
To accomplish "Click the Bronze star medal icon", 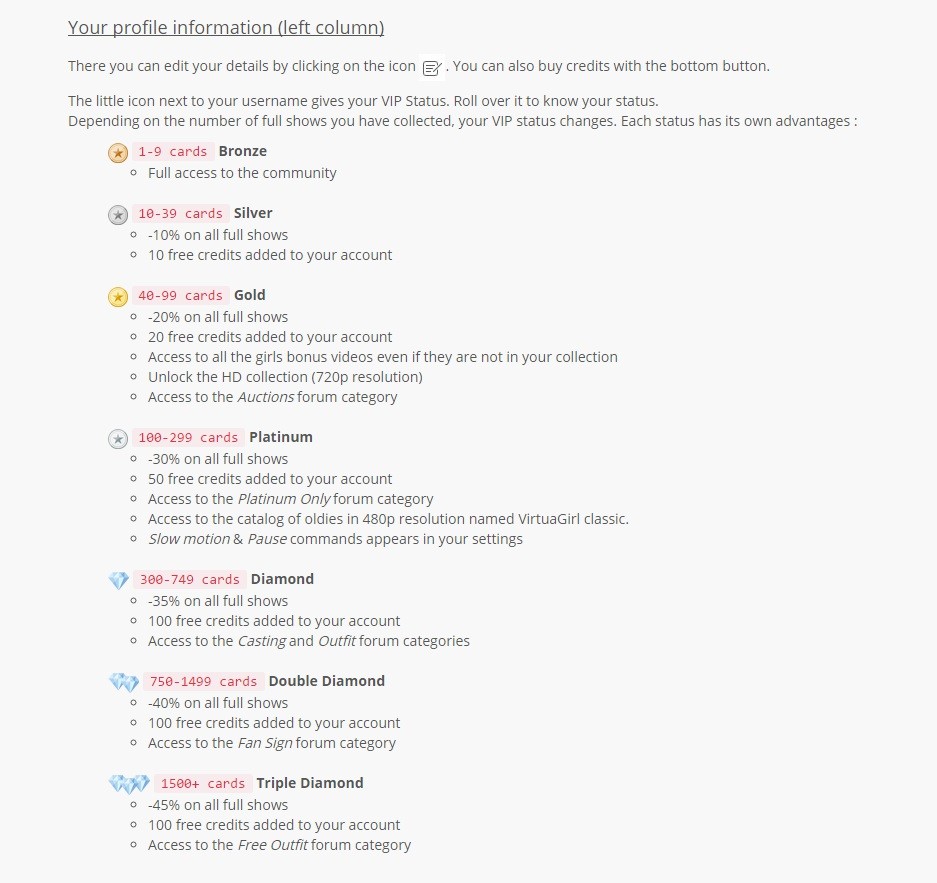I will coord(118,152).
